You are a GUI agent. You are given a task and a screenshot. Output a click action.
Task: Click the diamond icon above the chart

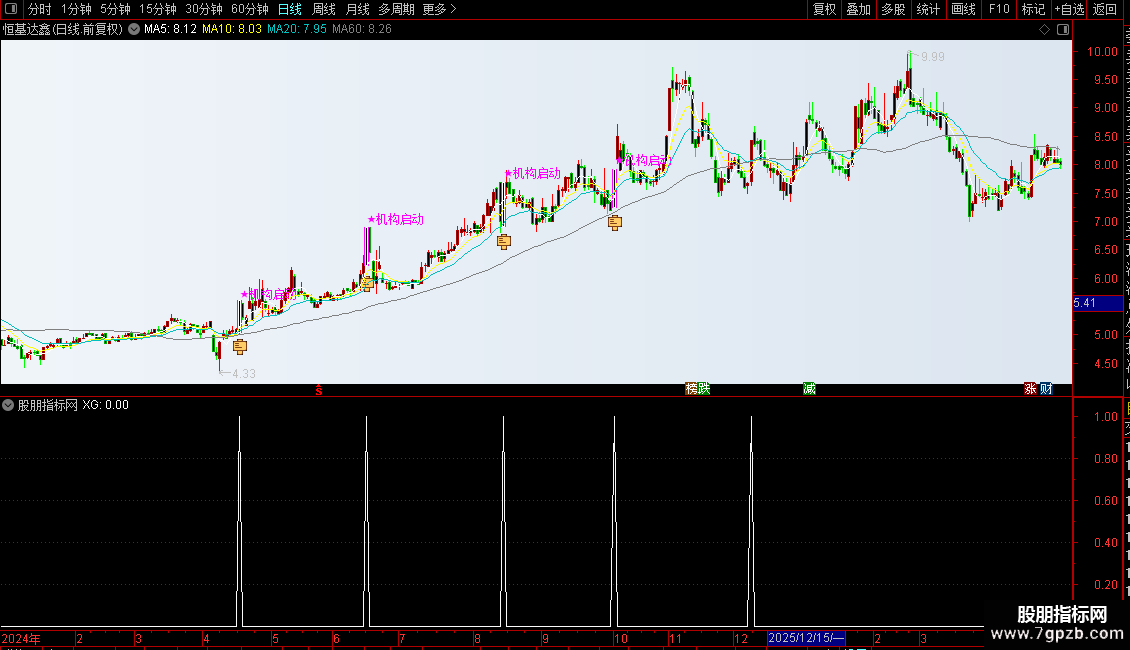[1044, 30]
